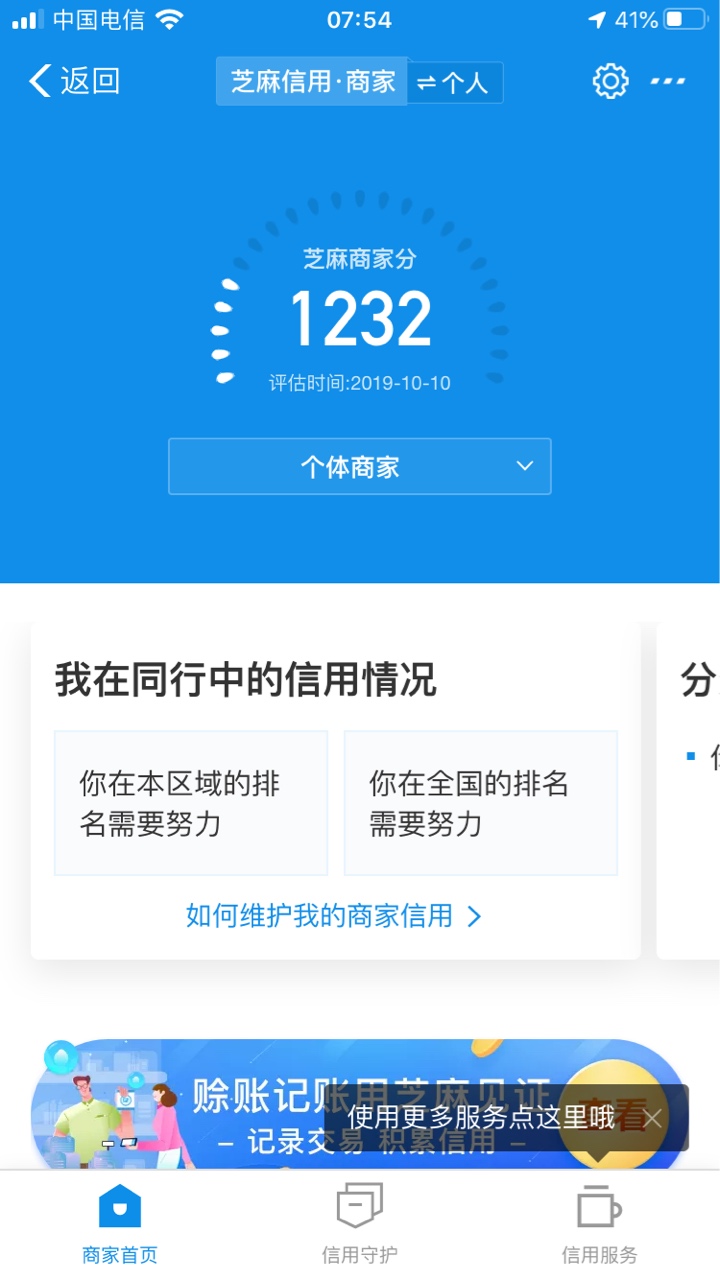Screen dimensions: 720x1280
Task: Expand the 个体商家 dropdown
Action: (360, 466)
